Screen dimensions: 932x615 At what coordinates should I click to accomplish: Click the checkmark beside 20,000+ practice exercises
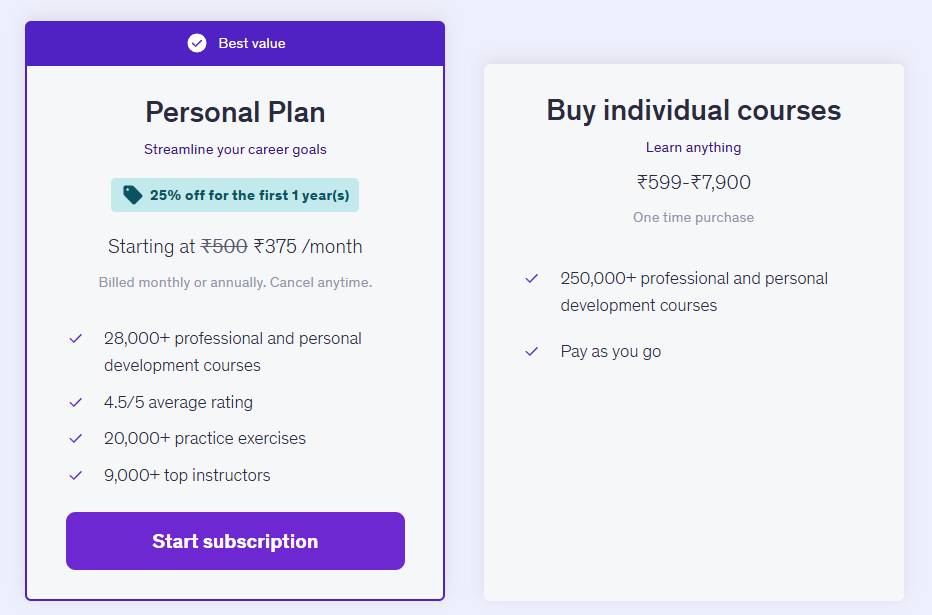click(75, 438)
